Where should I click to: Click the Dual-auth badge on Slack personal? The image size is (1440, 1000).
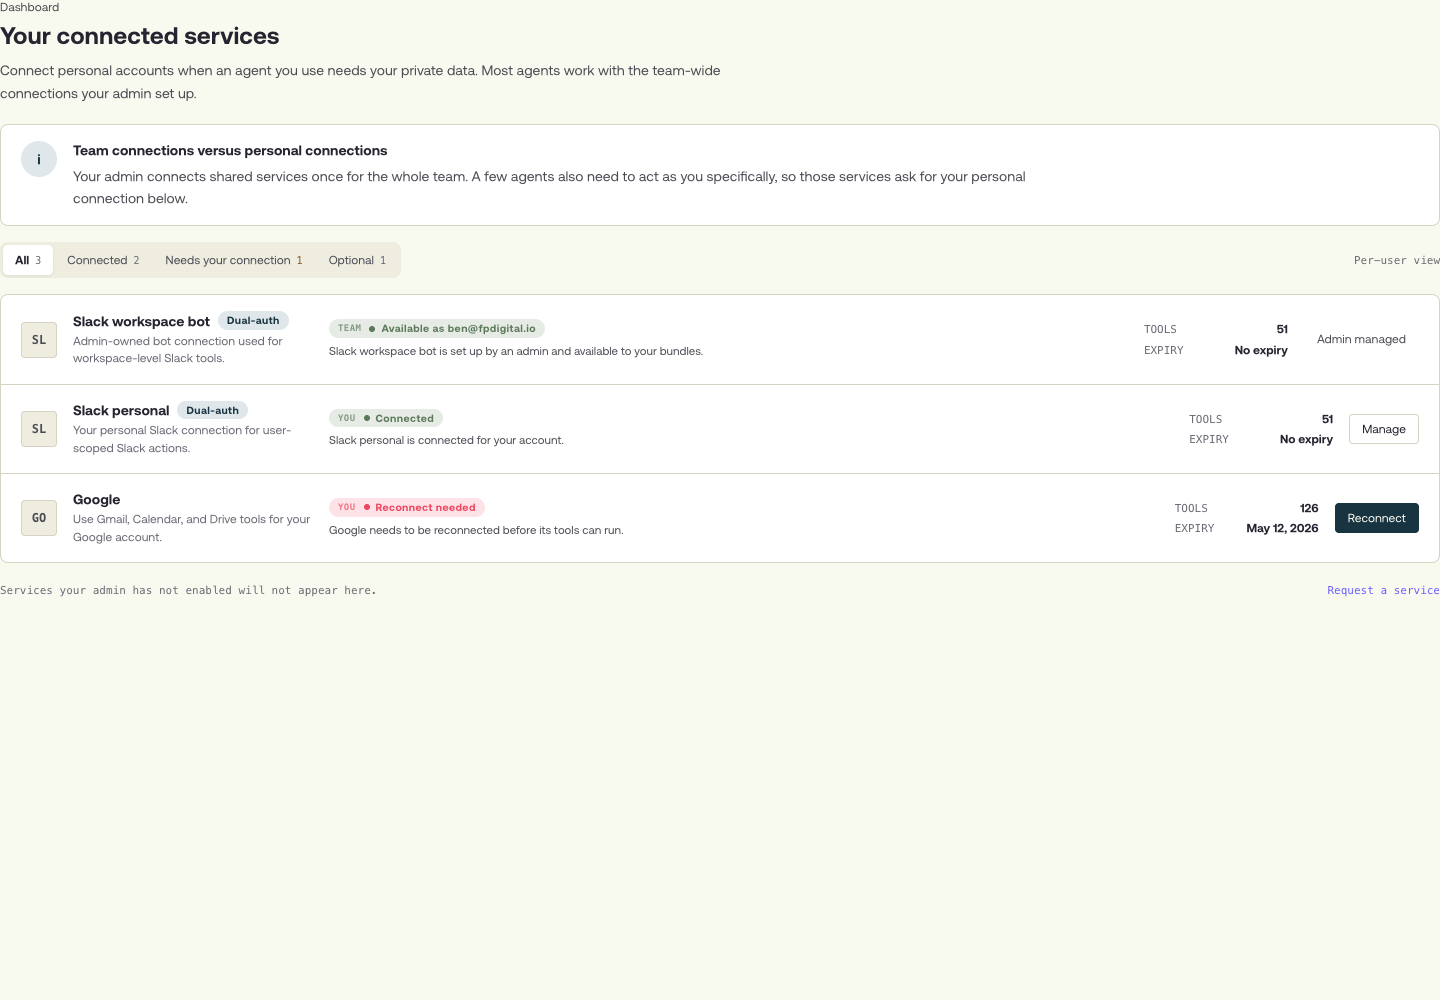213,410
